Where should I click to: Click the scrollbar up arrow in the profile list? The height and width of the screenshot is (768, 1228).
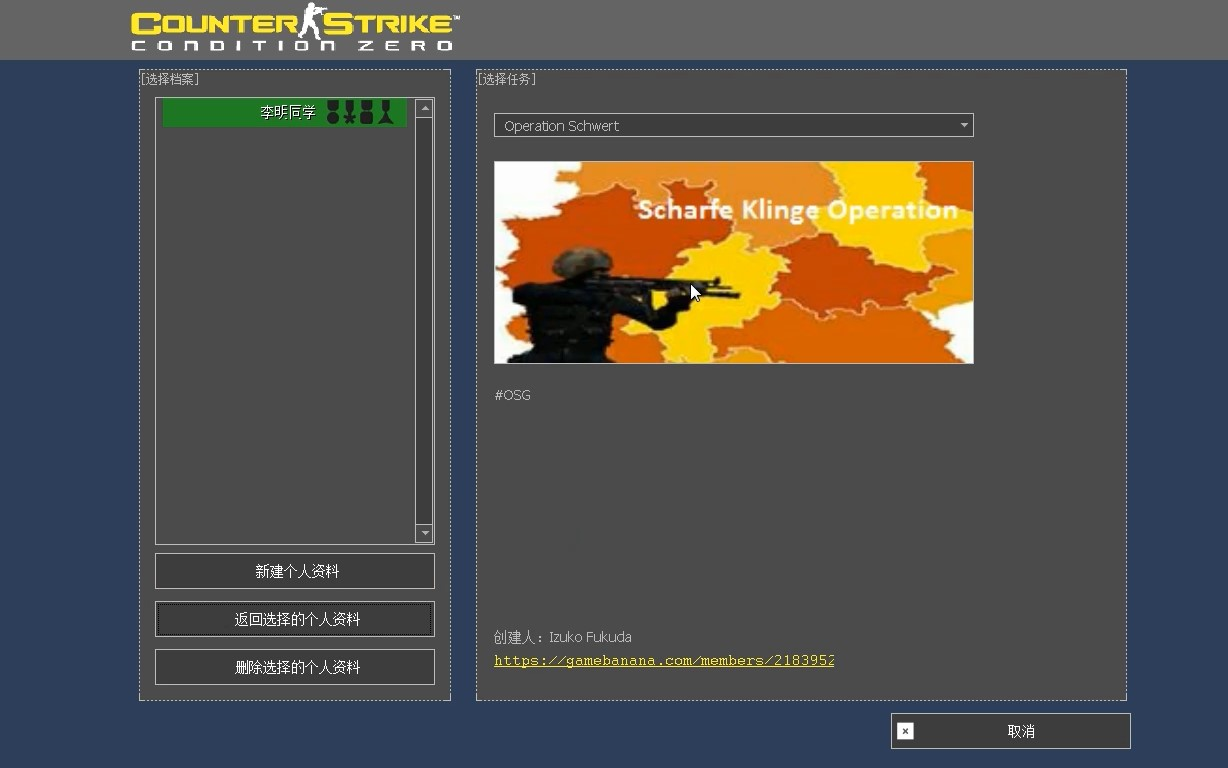pyautogui.click(x=424, y=108)
